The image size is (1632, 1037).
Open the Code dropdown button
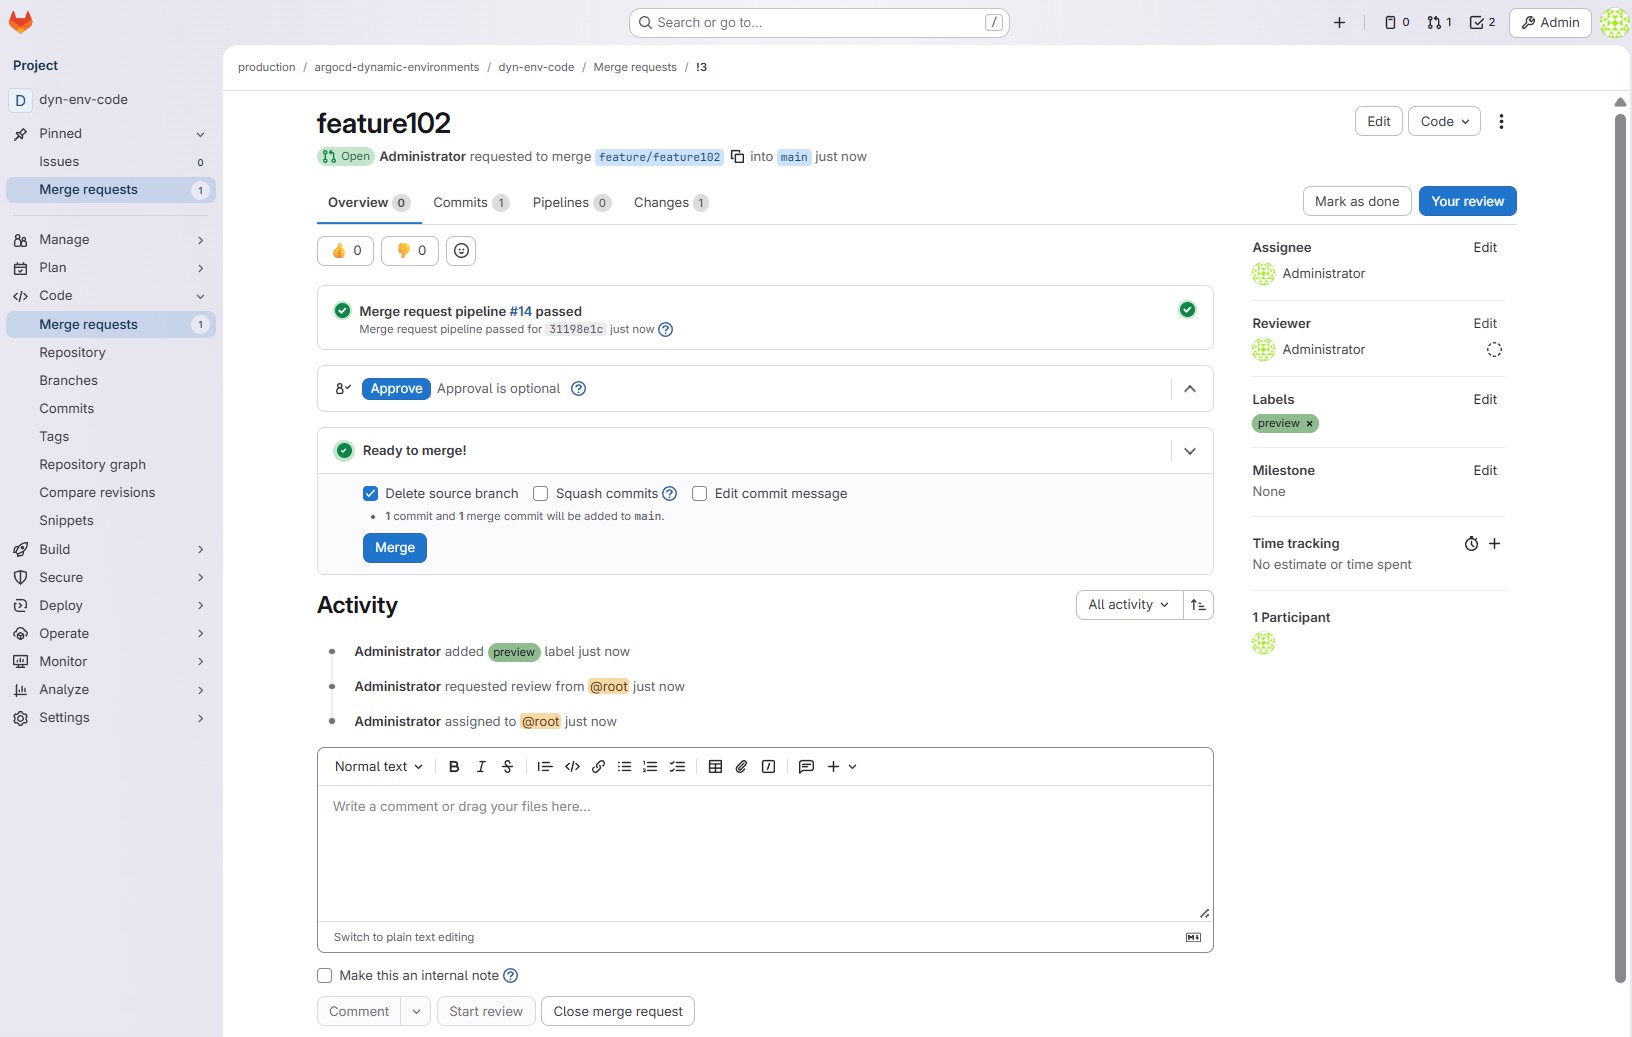pyautogui.click(x=1444, y=122)
